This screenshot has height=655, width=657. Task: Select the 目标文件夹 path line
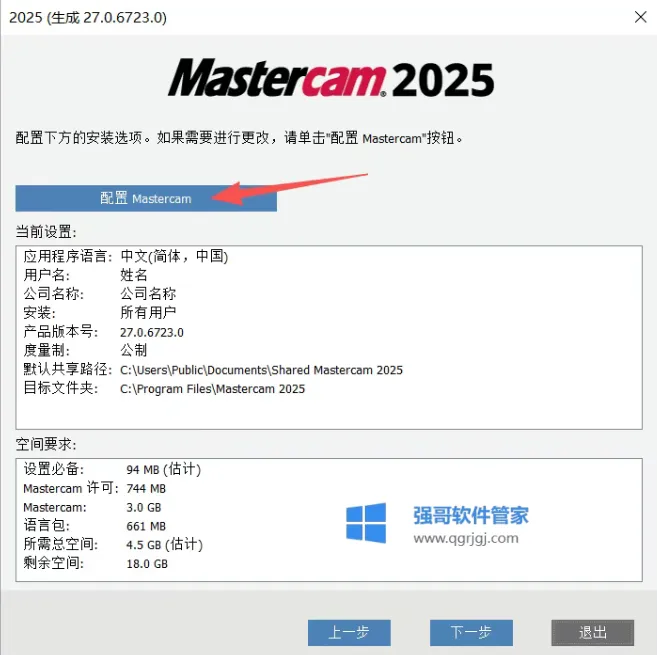click(x=164, y=388)
